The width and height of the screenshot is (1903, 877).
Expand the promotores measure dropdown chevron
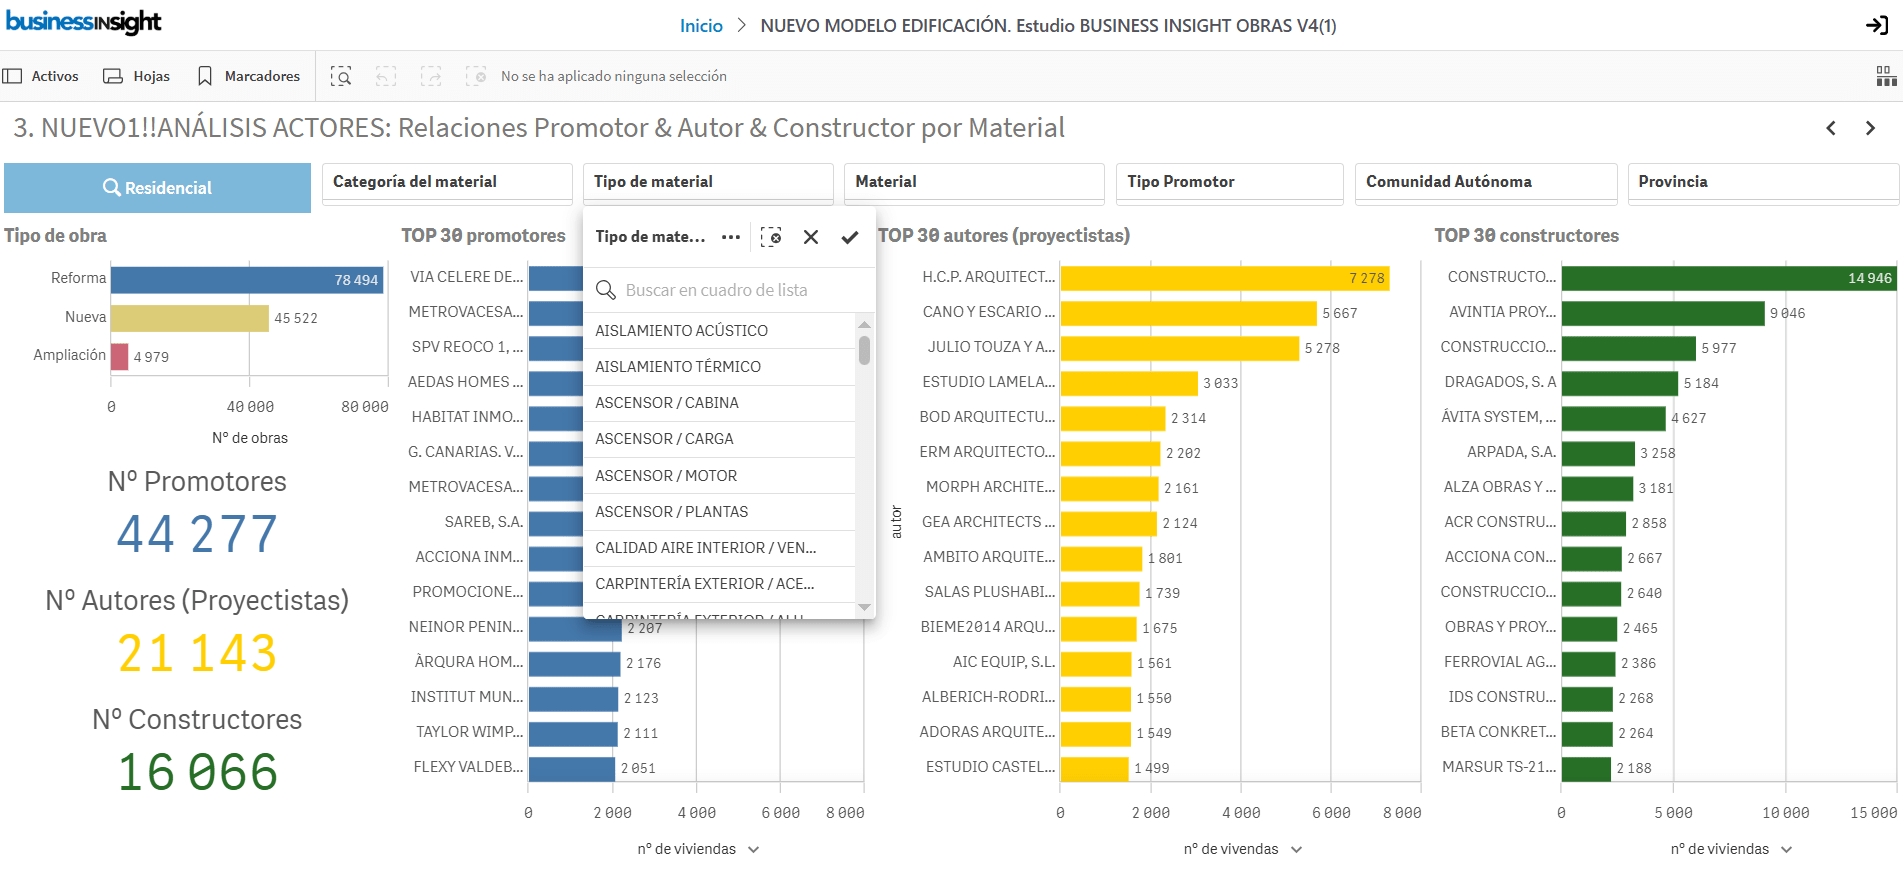pos(754,849)
